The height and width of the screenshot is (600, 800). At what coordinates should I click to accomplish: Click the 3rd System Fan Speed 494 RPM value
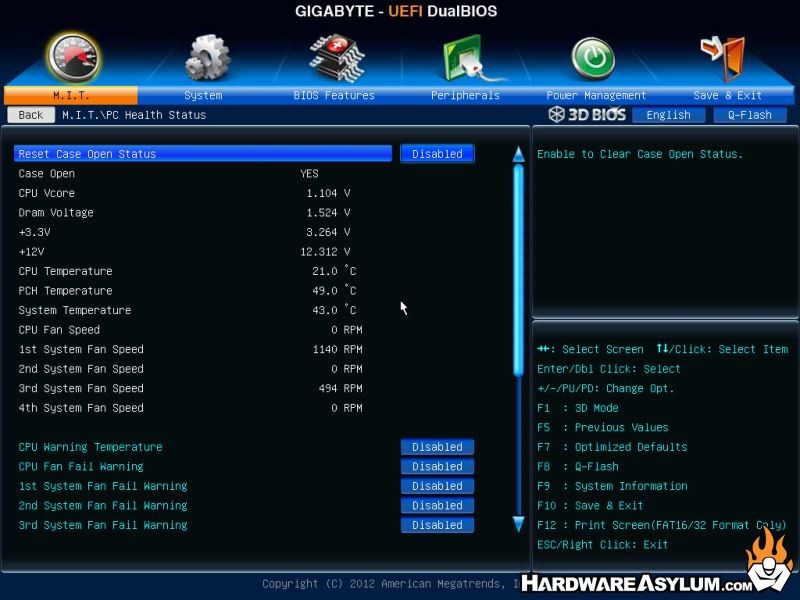340,388
